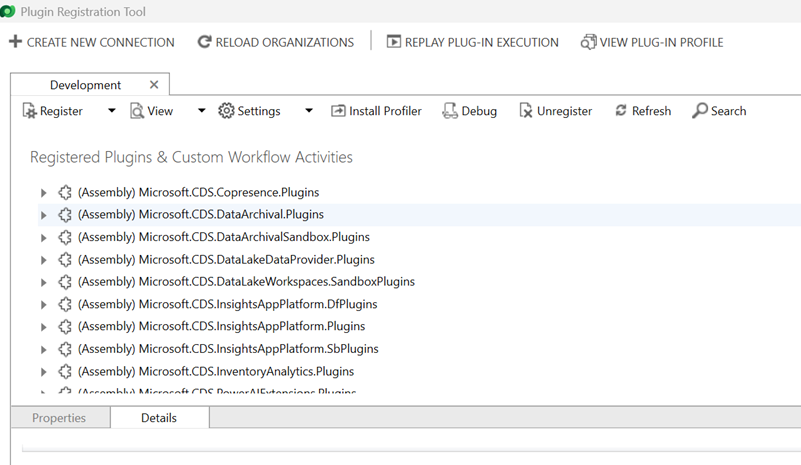Select the Microsoft.CDS.Copresence.Plugins assembly row
This screenshot has height=465, width=801.
[198, 192]
